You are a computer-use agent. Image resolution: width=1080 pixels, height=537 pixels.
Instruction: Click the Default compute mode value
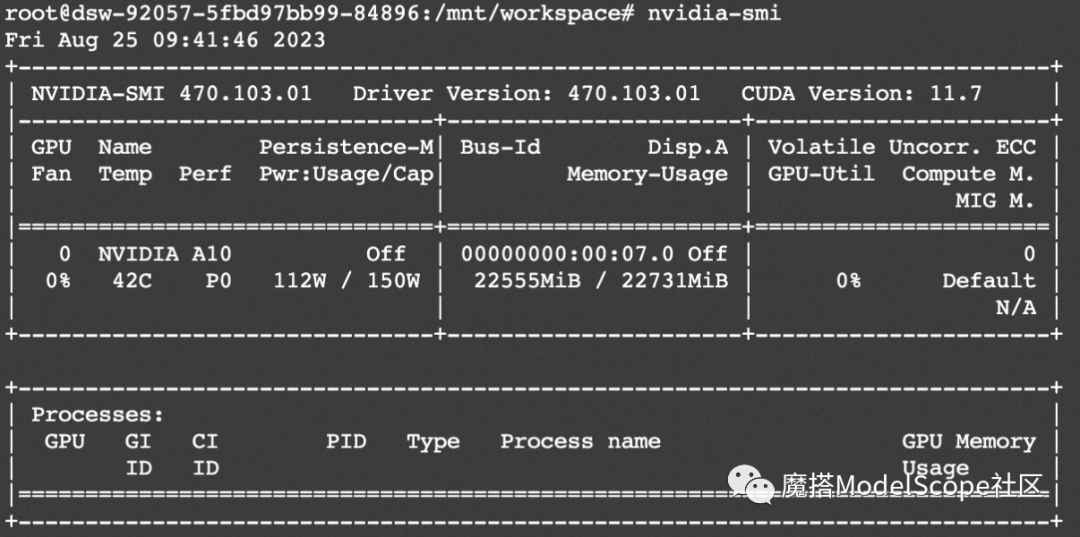(989, 281)
